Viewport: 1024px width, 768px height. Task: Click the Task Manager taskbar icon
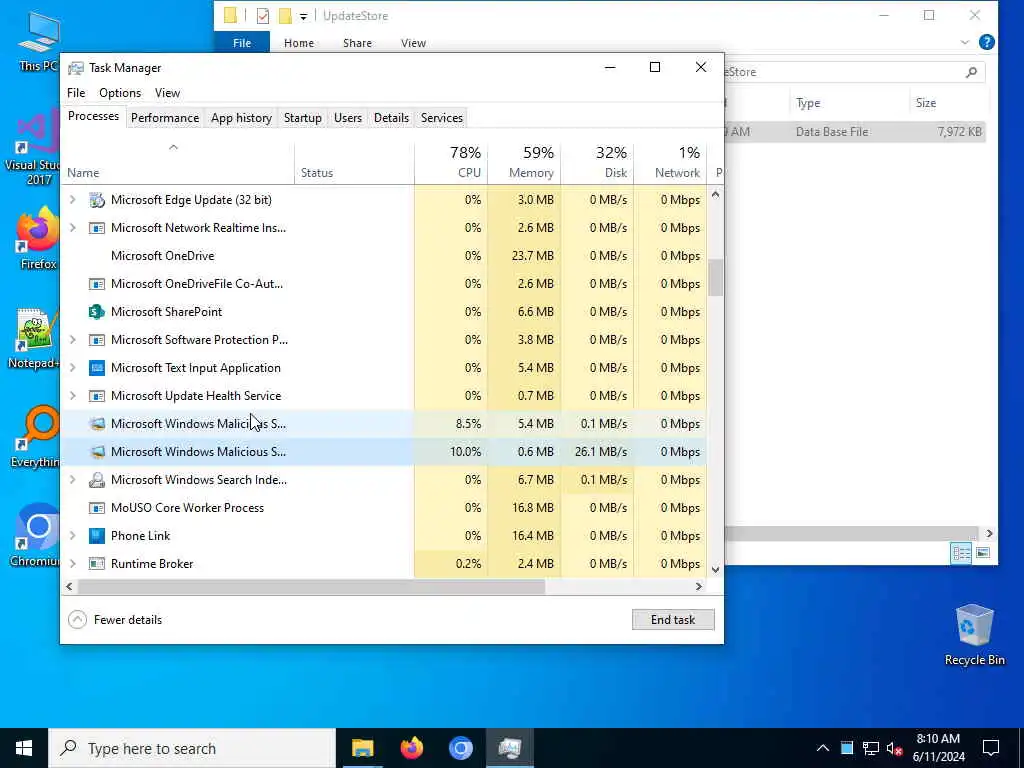click(509, 748)
